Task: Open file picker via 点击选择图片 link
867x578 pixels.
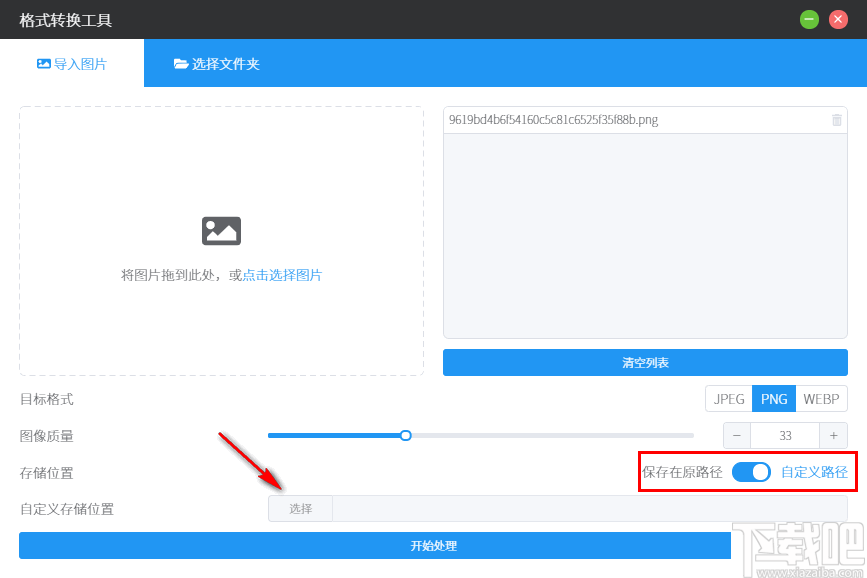Action: (x=283, y=274)
